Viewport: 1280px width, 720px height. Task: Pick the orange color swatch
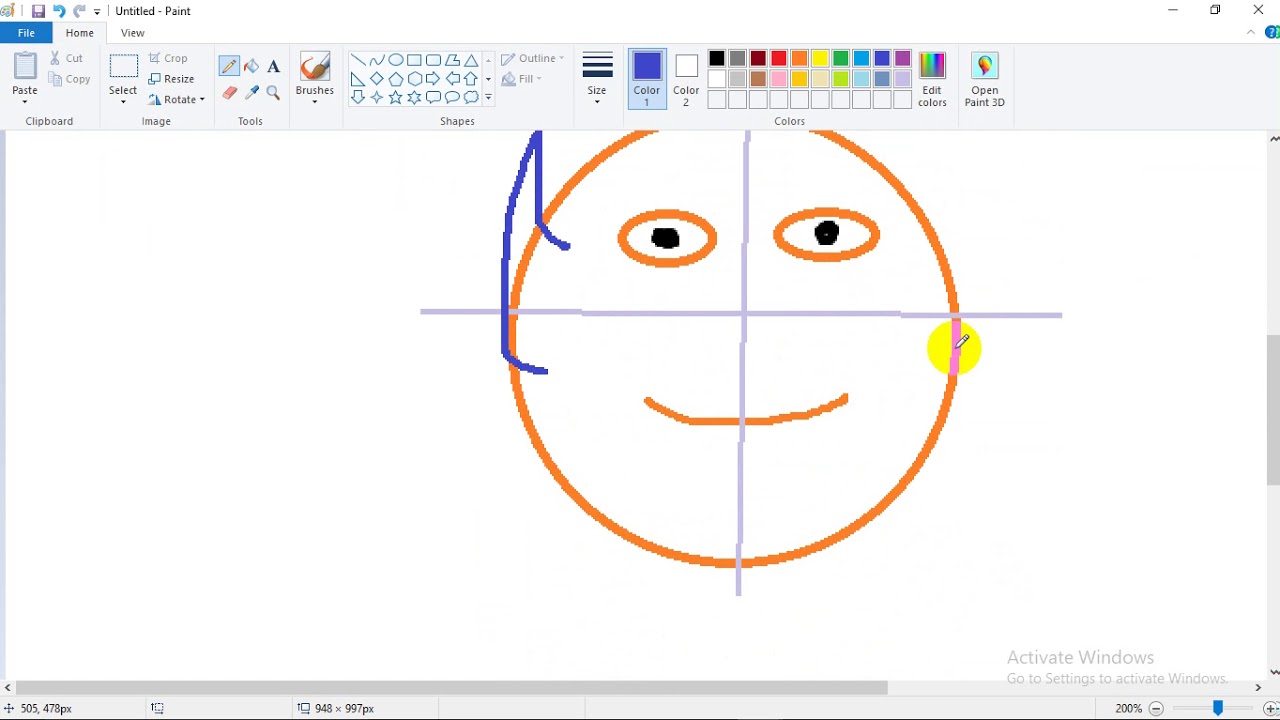800,59
